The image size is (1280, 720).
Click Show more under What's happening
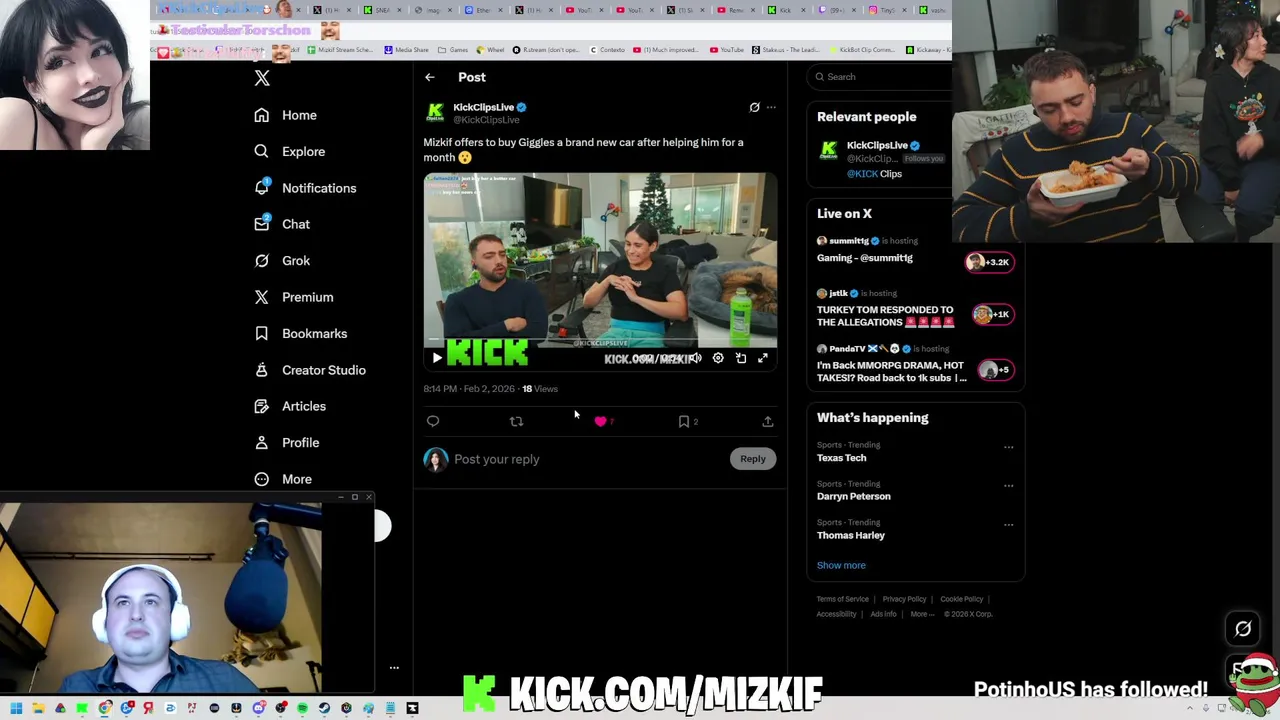pyautogui.click(x=841, y=565)
